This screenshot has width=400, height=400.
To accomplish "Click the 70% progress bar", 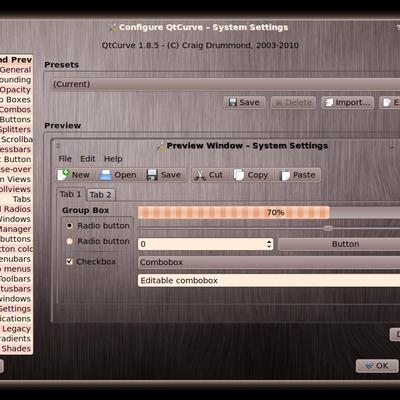I will coord(269,212).
